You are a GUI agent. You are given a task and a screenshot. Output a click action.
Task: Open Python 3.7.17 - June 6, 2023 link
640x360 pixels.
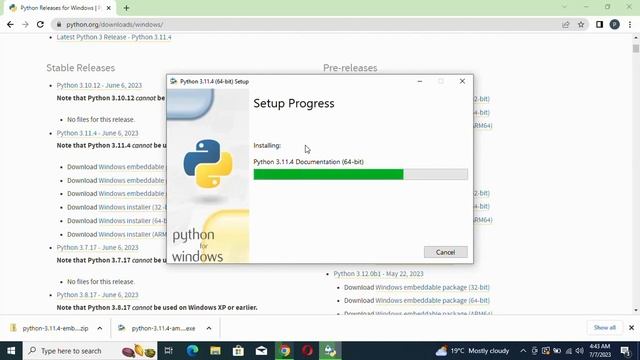[x=98, y=247]
